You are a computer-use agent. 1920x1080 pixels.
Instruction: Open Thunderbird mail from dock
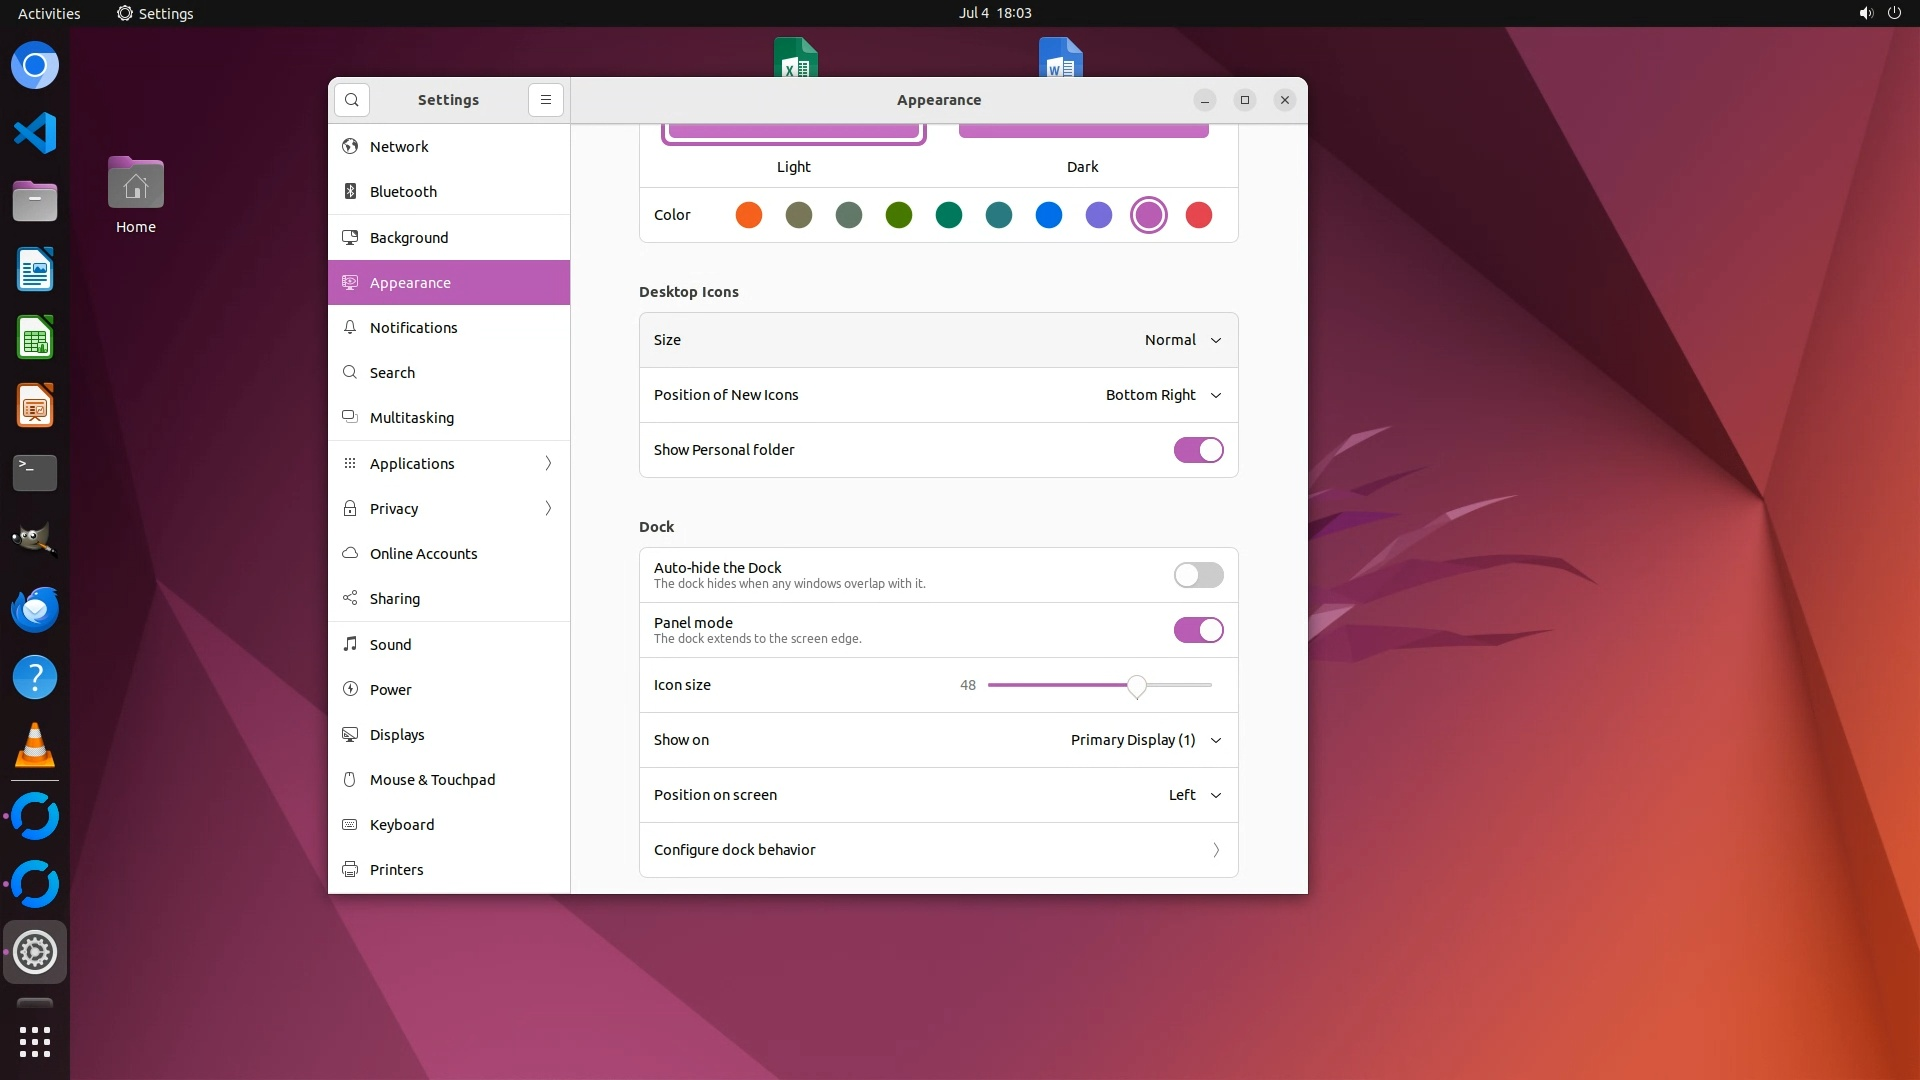pyautogui.click(x=35, y=609)
